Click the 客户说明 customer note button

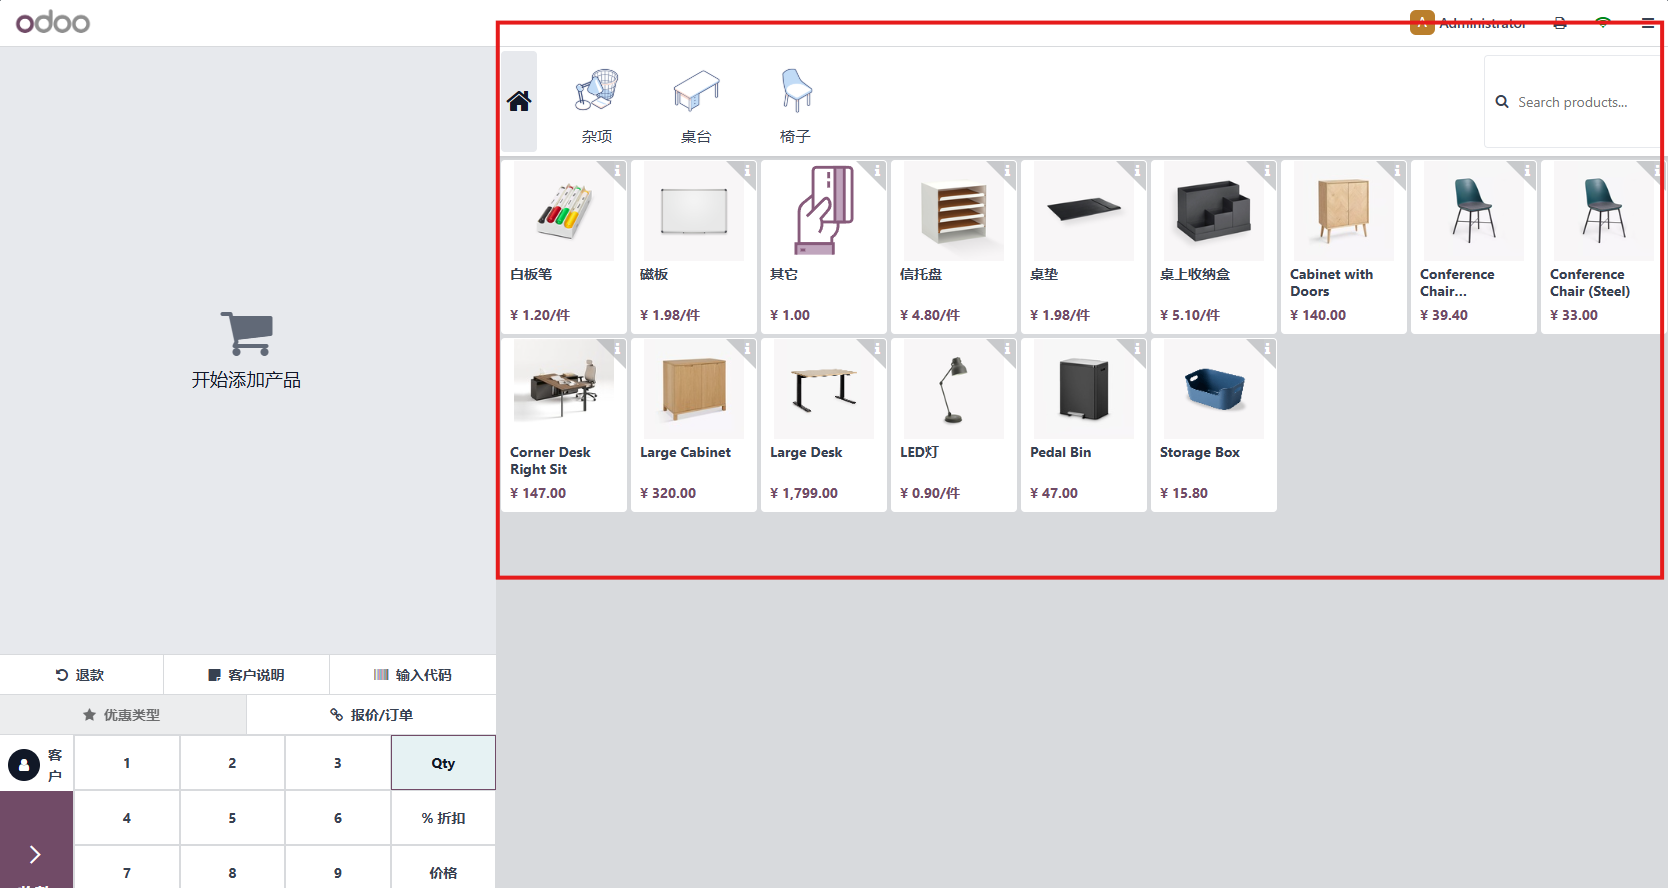pyautogui.click(x=246, y=675)
